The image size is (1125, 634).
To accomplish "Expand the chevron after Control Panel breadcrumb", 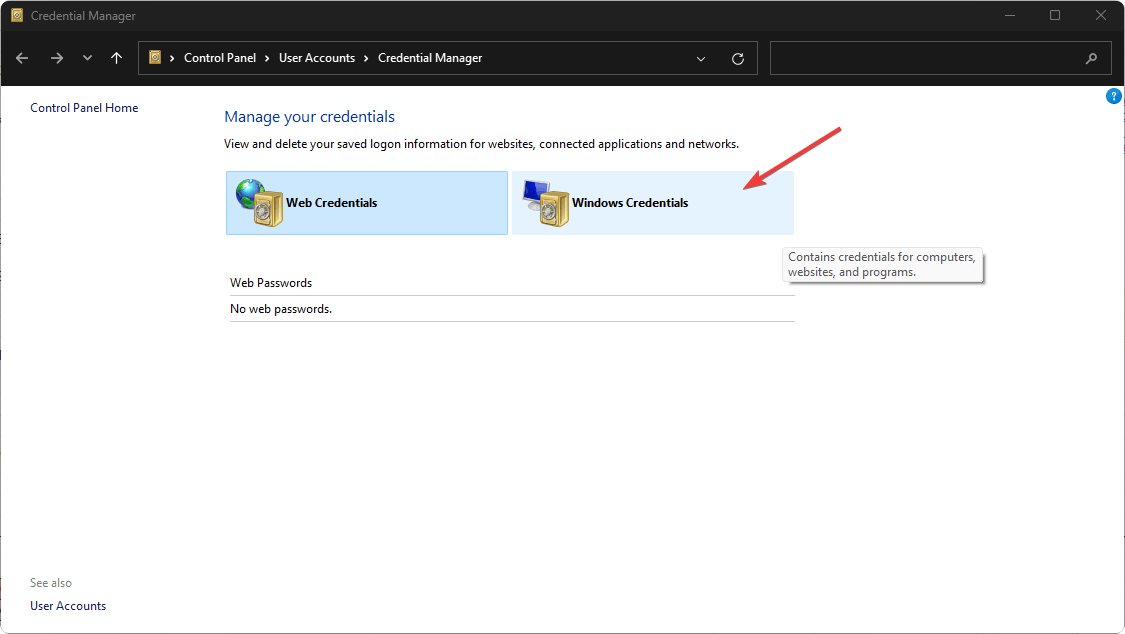I will point(267,58).
